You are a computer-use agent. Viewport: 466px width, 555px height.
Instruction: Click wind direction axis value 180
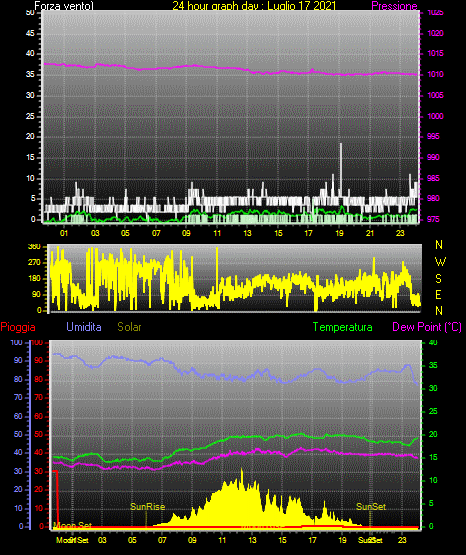click(34, 279)
